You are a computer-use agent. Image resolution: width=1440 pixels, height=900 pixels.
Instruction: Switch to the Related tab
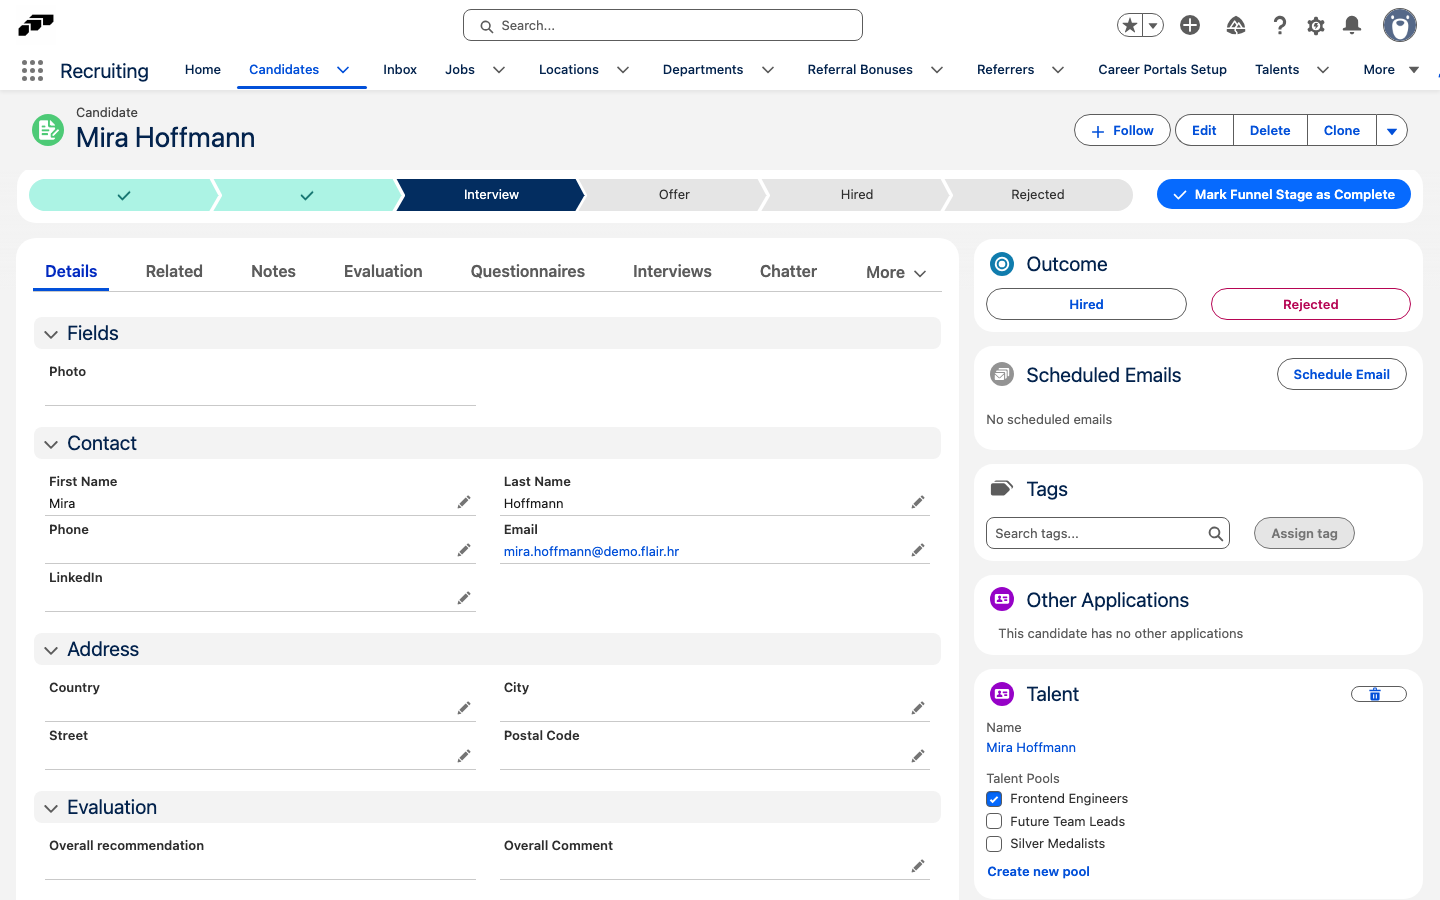(174, 272)
